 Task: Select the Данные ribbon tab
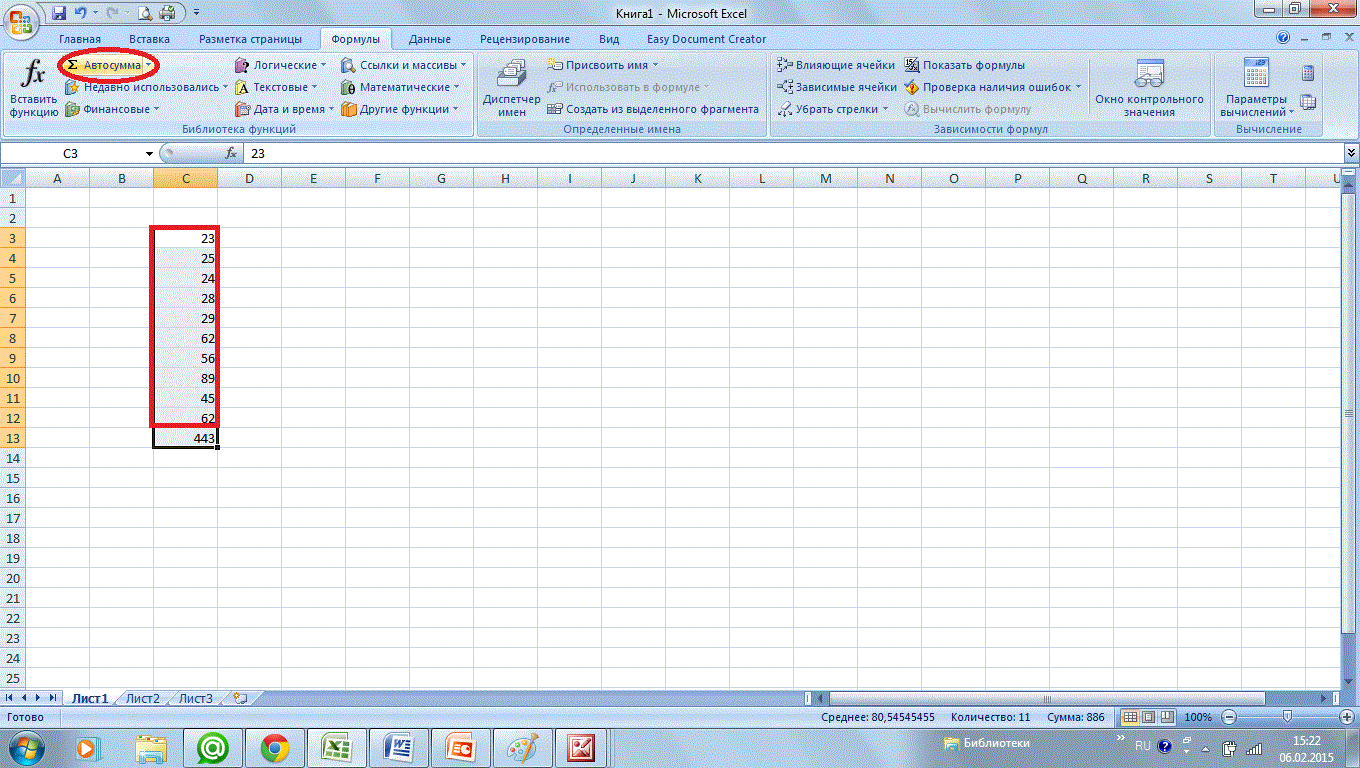pyautogui.click(x=430, y=39)
